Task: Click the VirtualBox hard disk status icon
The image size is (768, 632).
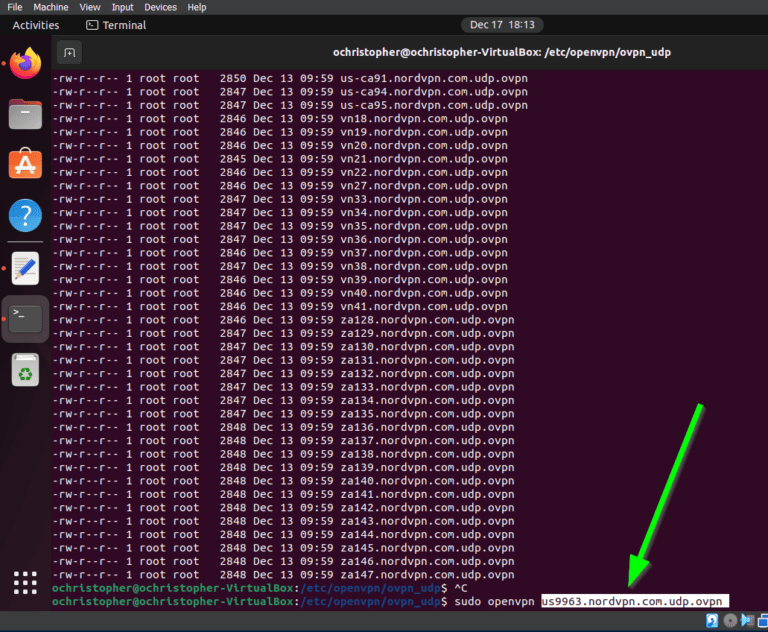Action: 712,622
